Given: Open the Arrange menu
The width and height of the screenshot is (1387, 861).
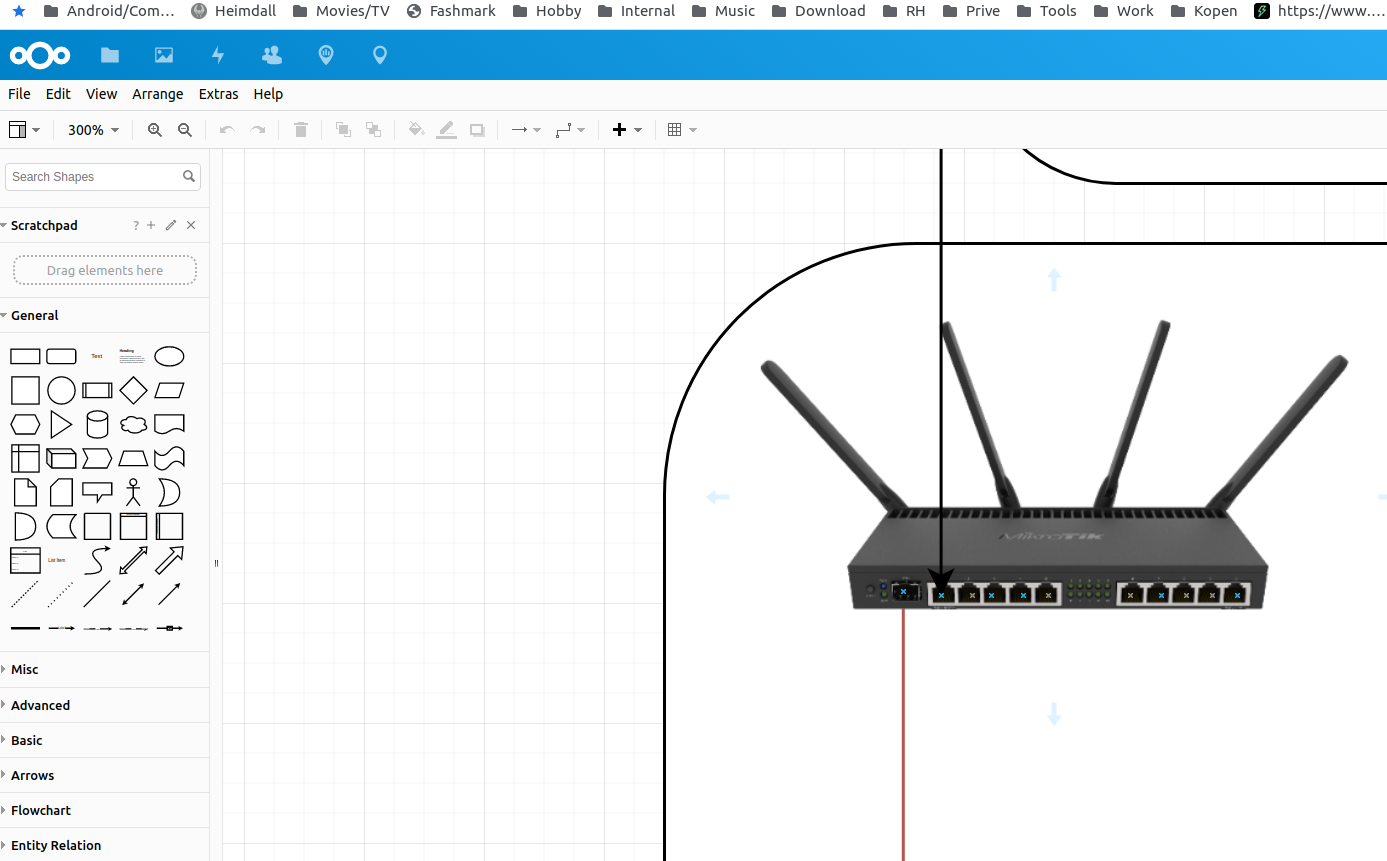Looking at the screenshot, I should coord(158,94).
